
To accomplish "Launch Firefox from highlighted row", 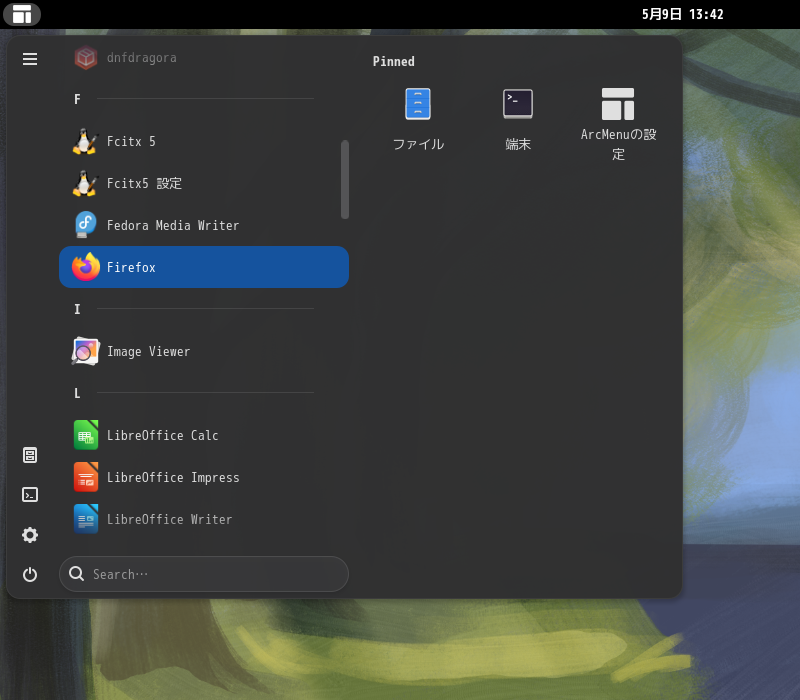I will click(x=204, y=267).
